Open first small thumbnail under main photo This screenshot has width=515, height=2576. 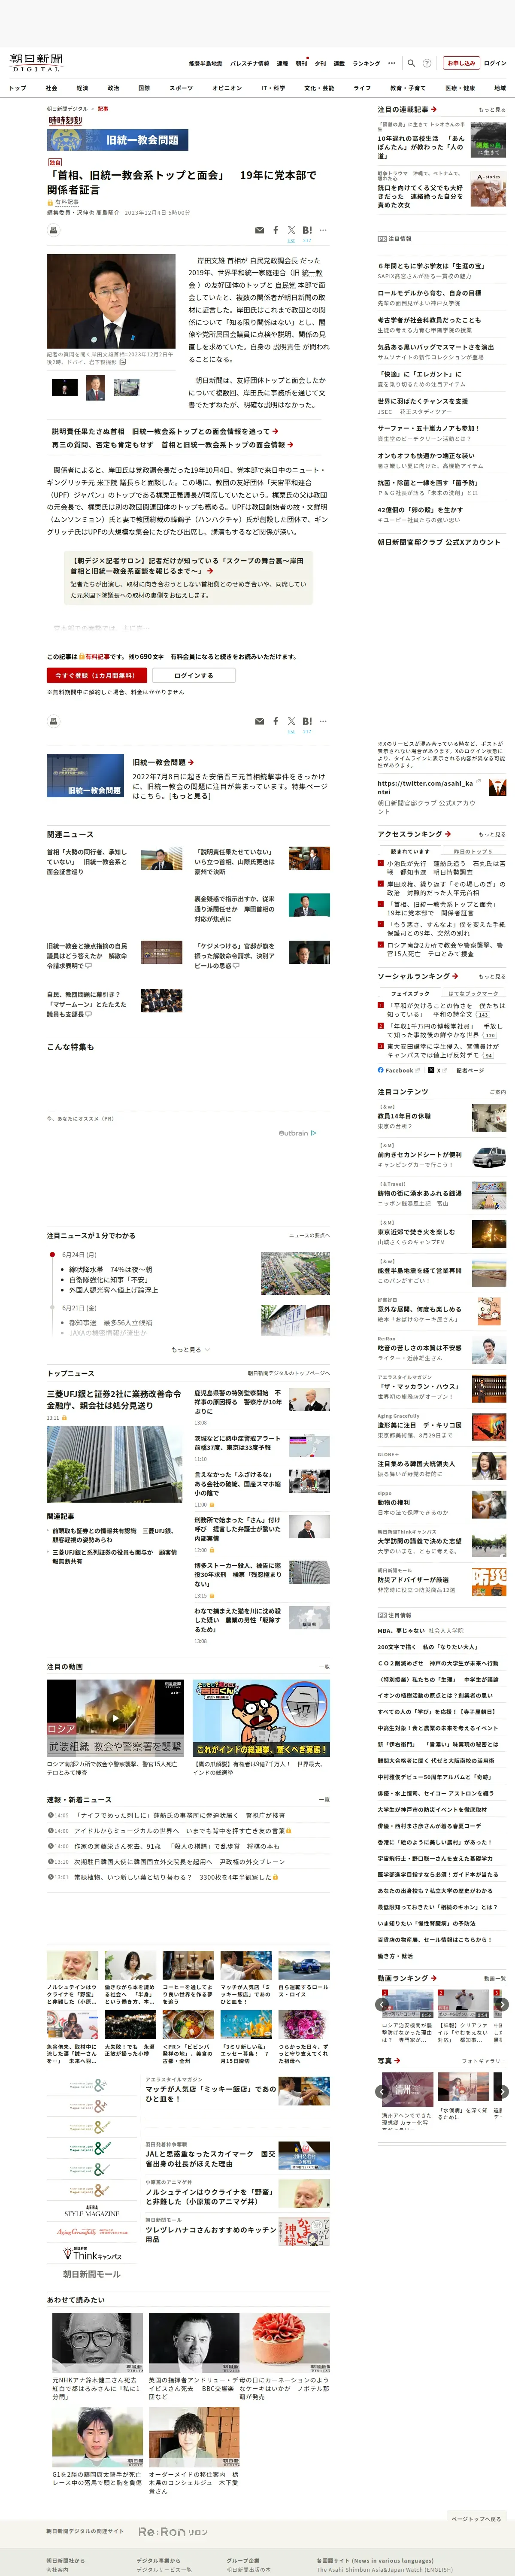(x=65, y=386)
